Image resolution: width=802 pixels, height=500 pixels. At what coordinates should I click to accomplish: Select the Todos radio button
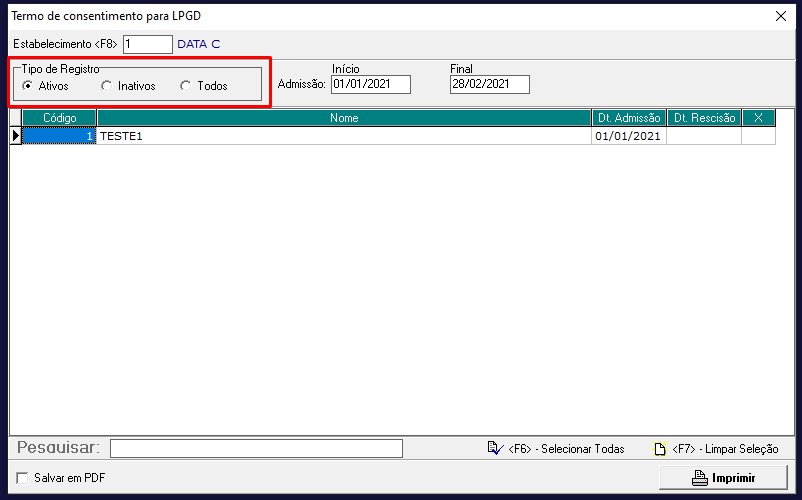(186, 86)
